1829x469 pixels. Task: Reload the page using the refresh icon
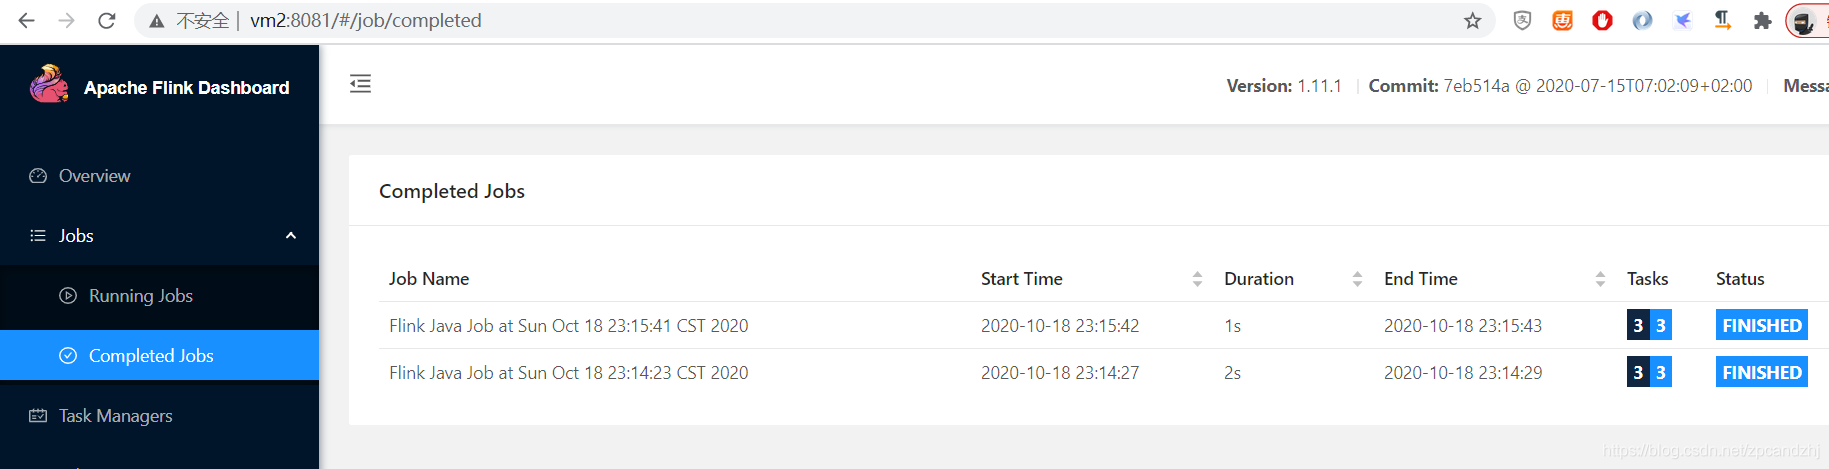107,20
